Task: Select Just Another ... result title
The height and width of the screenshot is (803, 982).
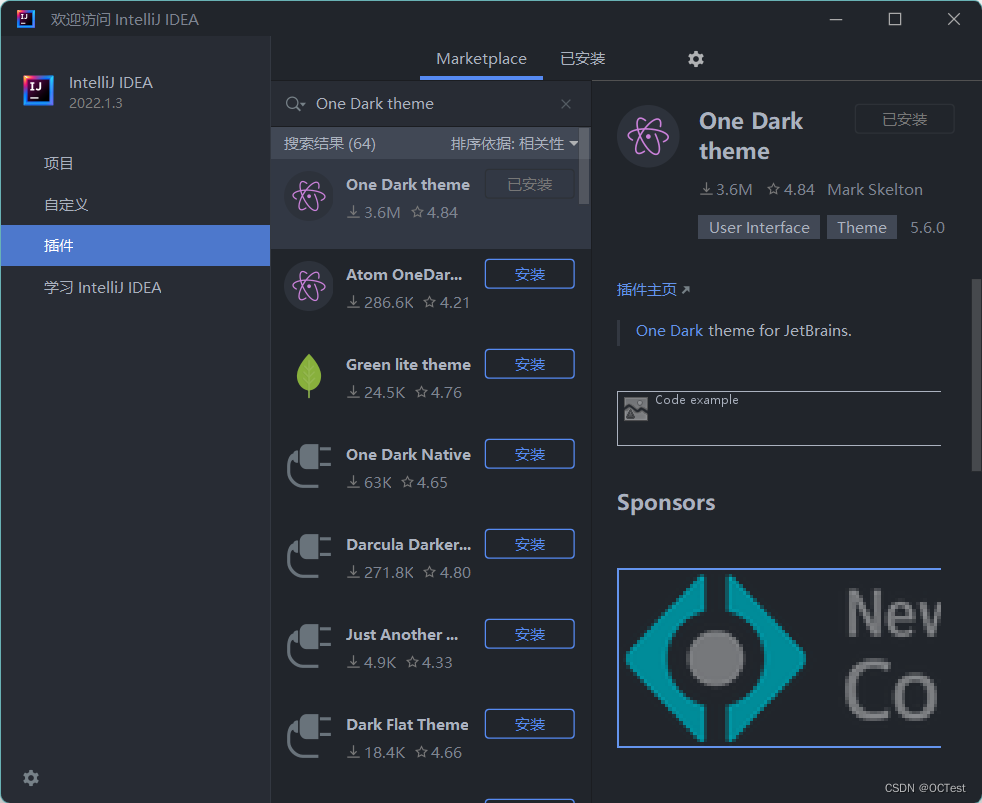Action: [402, 635]
